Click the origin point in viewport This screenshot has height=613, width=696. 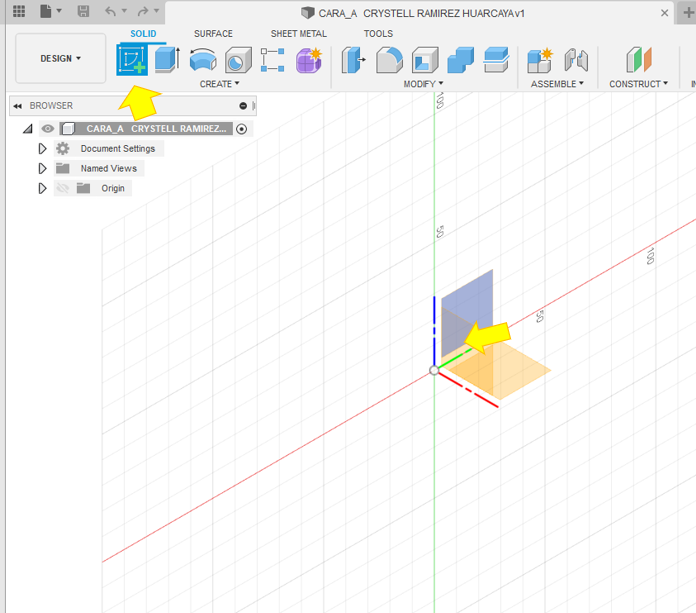coord(434,371)
